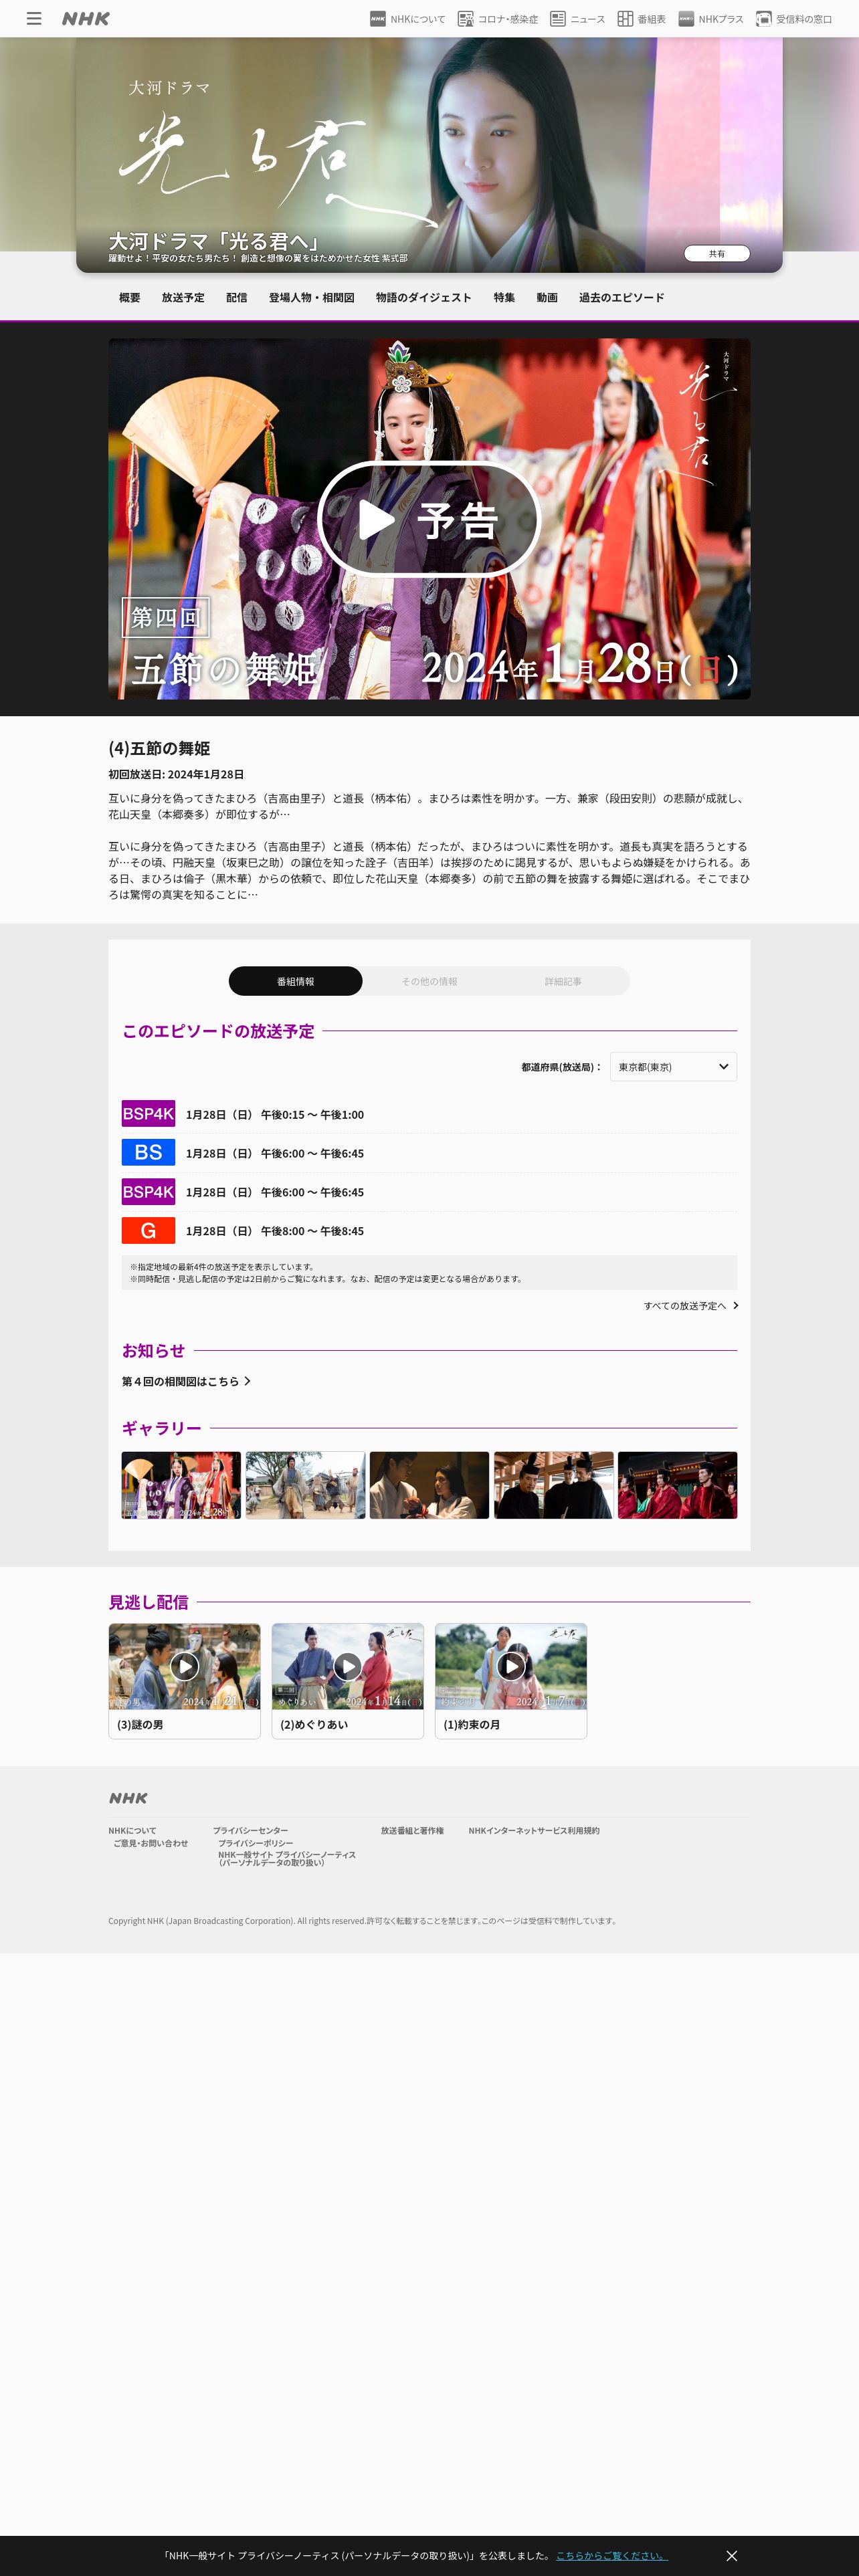The height and width of the screenshot is (2576, 859).
Task: Open gallery thumbnail of outdoor village scene
Action: pyautogui.click(x=305, y=1485)
